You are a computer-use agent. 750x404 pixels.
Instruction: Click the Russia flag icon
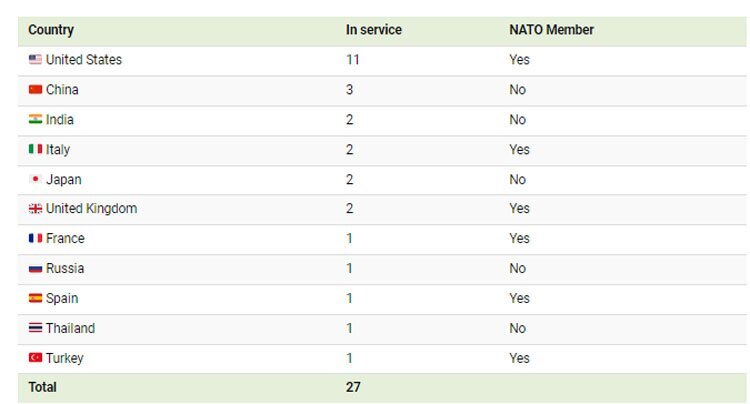point(35,269)
